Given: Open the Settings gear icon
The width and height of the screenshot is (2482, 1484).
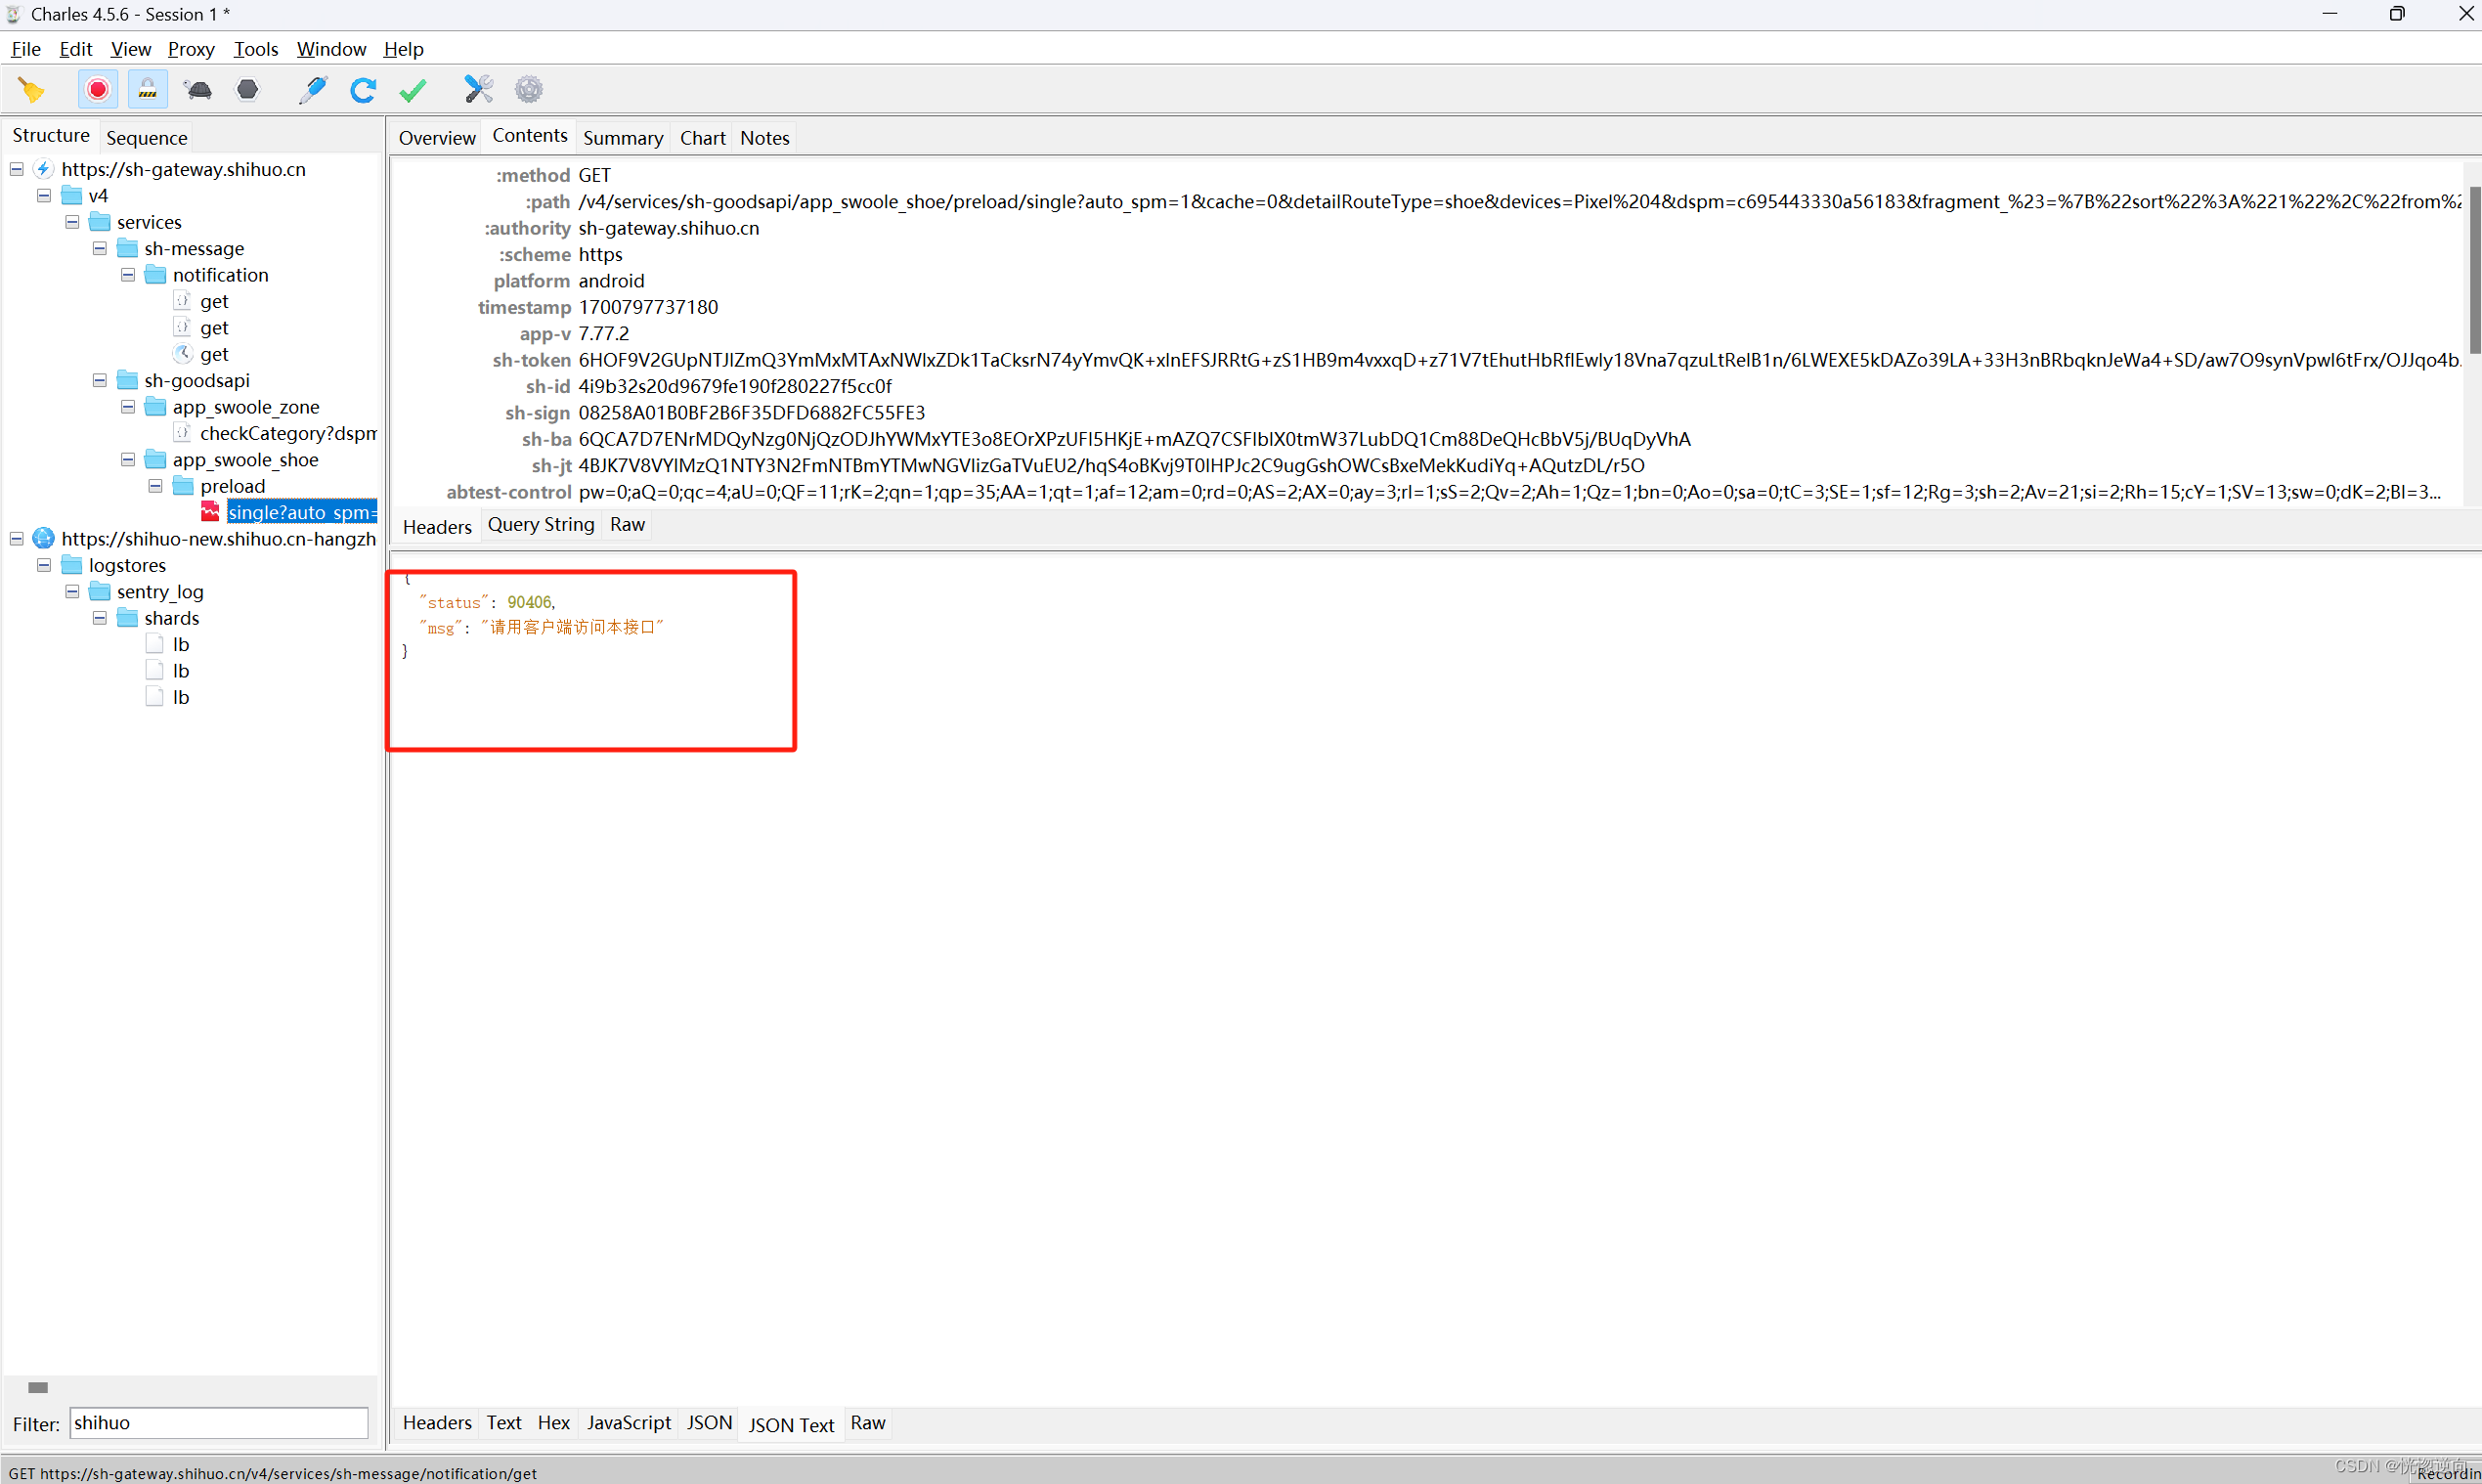Looking at the screenshot, I should tap(529, 90).
